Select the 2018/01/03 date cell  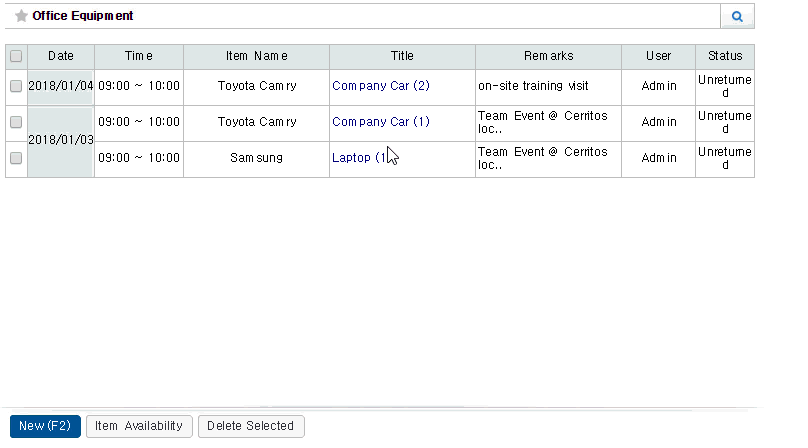[61, 140]
